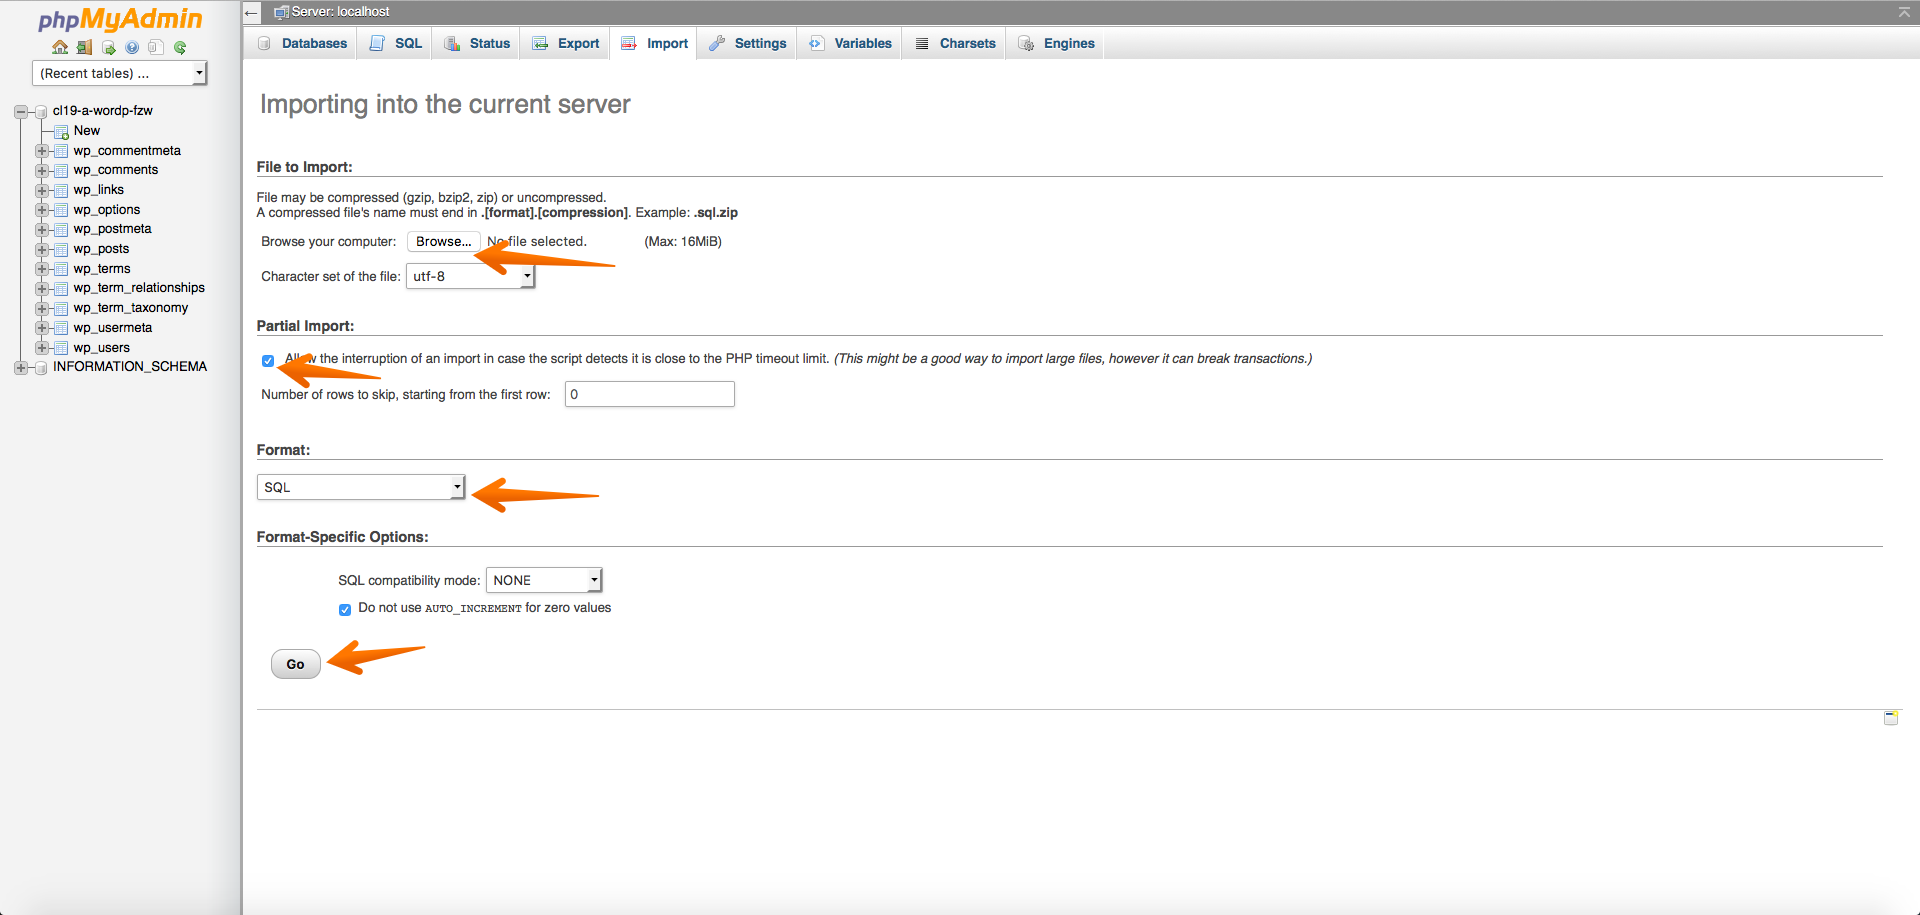Click the green reload navigation icon
Screen dimensions: 1920x915
180,47
